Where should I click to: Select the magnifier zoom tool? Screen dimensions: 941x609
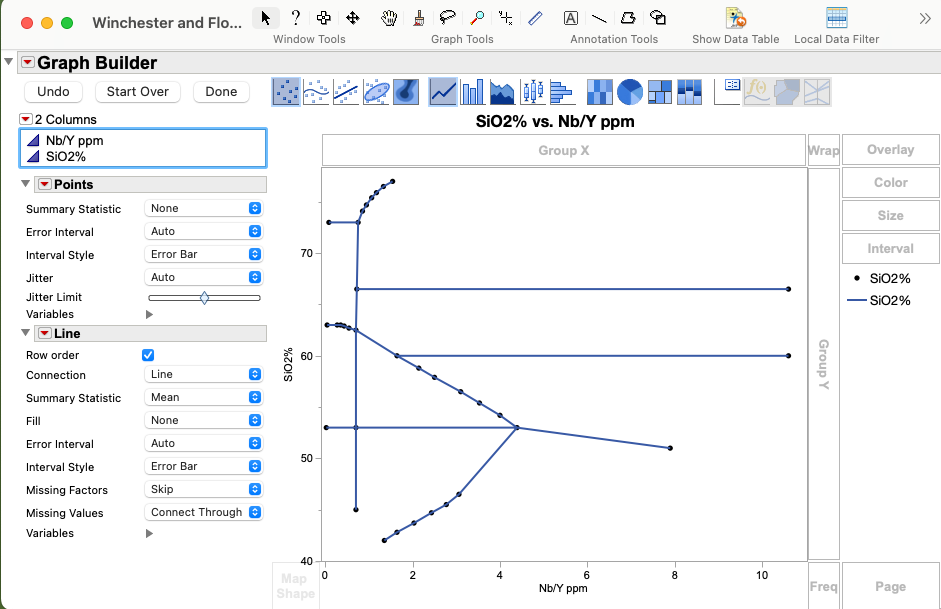tap(477, 18)
